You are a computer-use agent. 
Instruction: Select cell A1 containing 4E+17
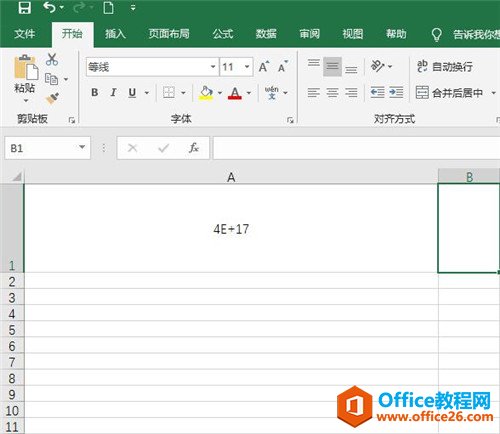coord(231,229)
